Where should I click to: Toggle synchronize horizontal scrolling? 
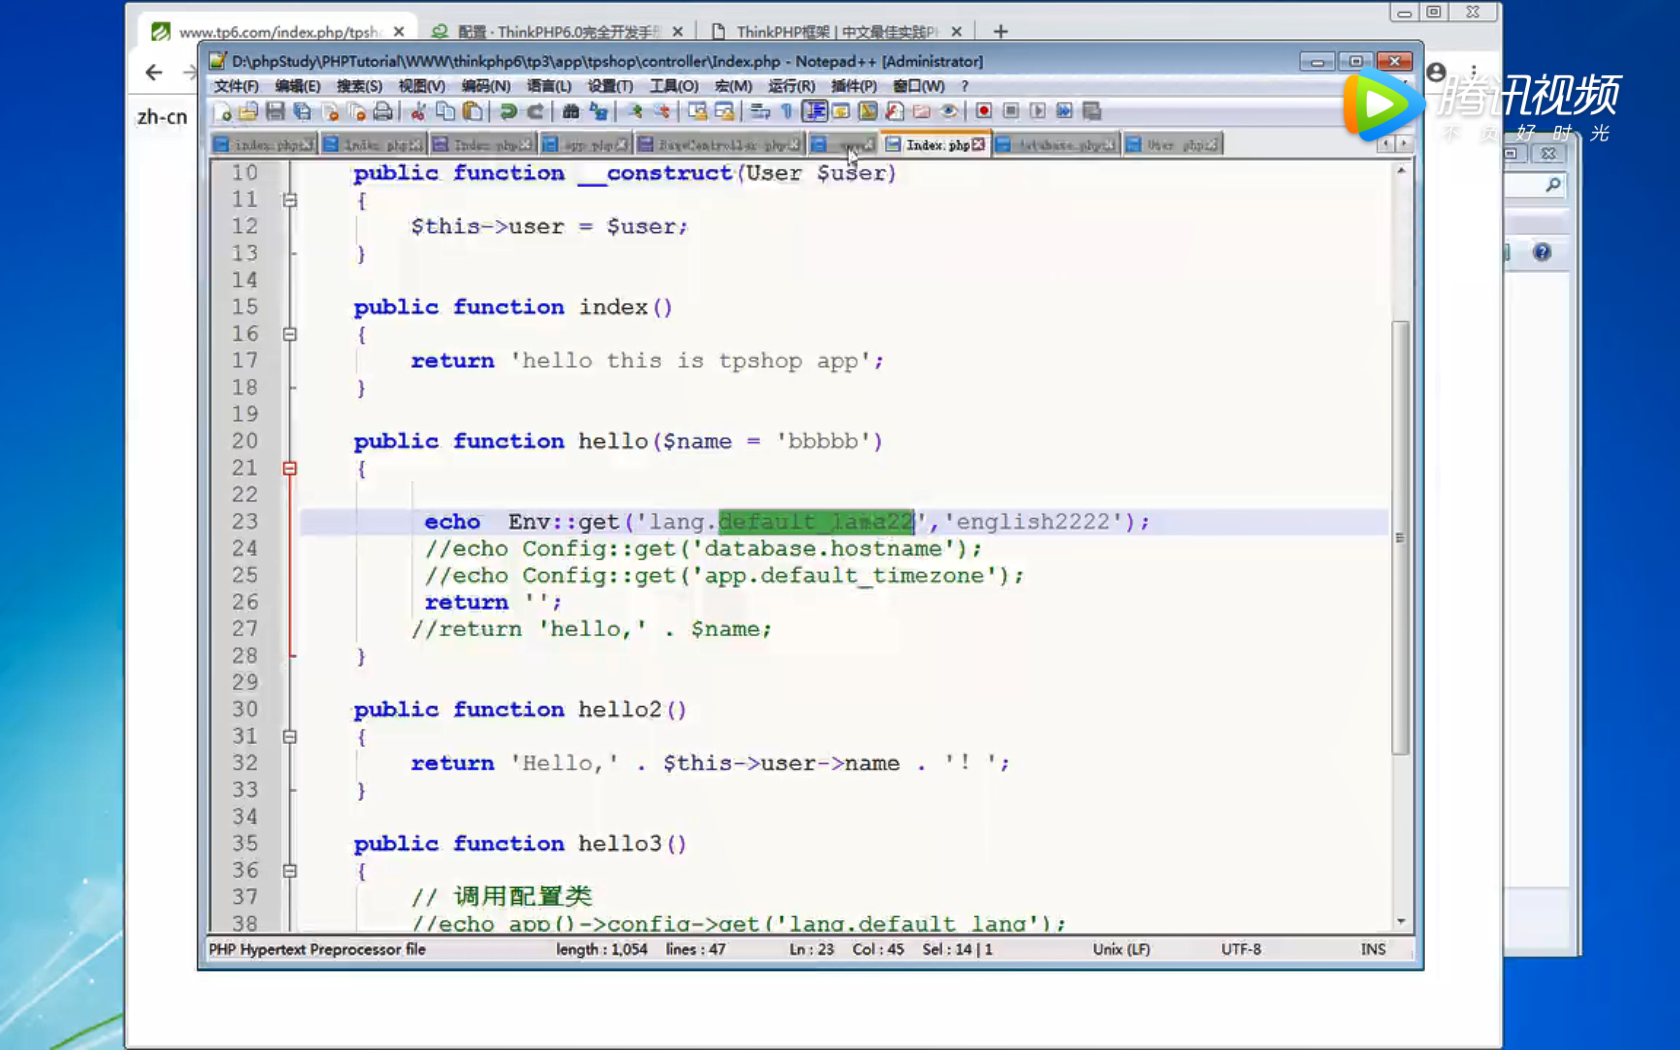click(x=724, y=111)
